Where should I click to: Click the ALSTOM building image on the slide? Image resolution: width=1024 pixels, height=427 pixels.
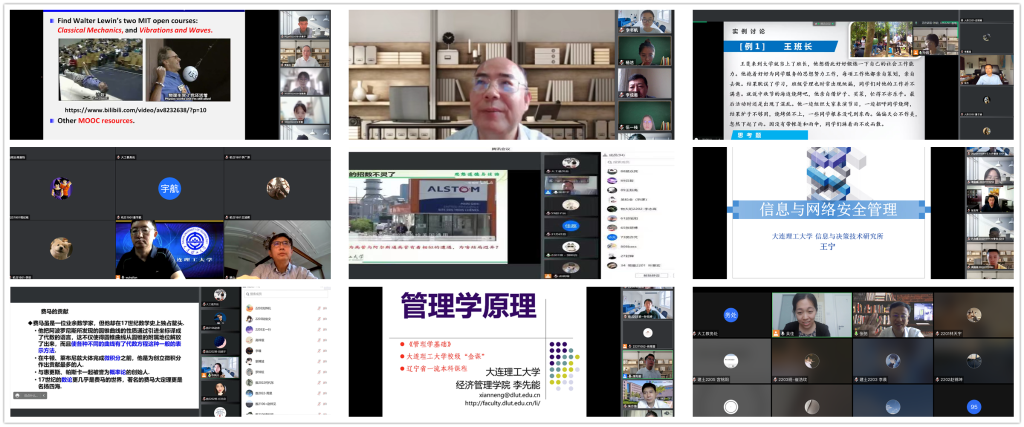(x=423, y=210)
